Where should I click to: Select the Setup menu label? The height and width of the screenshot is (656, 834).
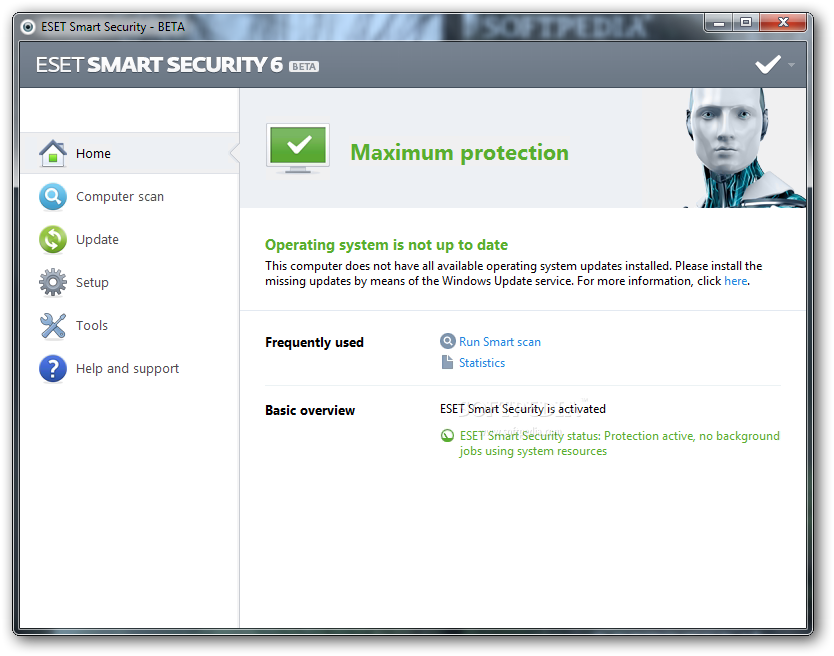92,283
